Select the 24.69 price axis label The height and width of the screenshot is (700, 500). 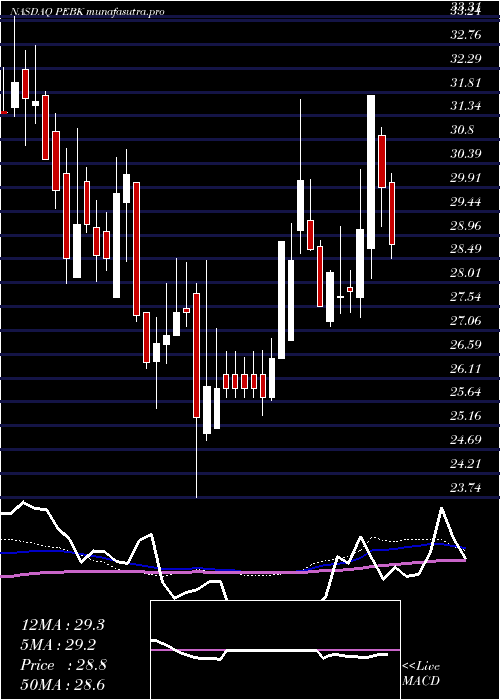coord(466,440)
